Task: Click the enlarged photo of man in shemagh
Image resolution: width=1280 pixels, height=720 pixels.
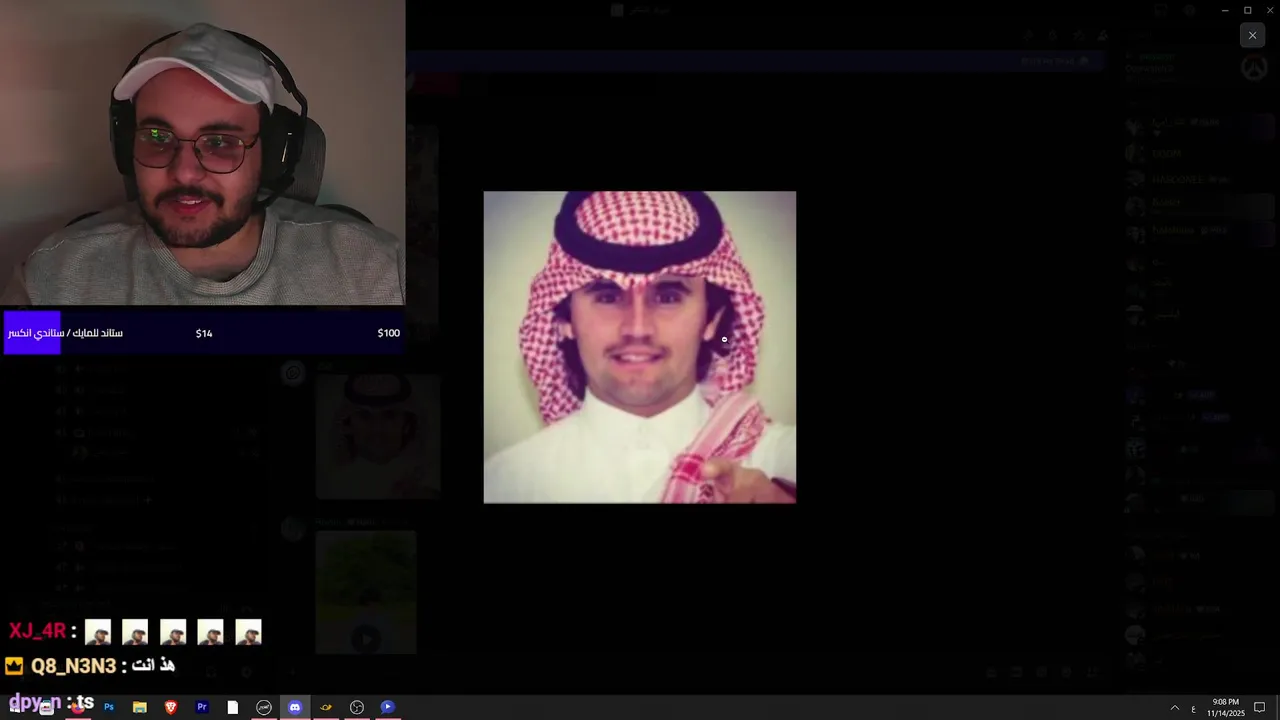Action: [640, 347]
